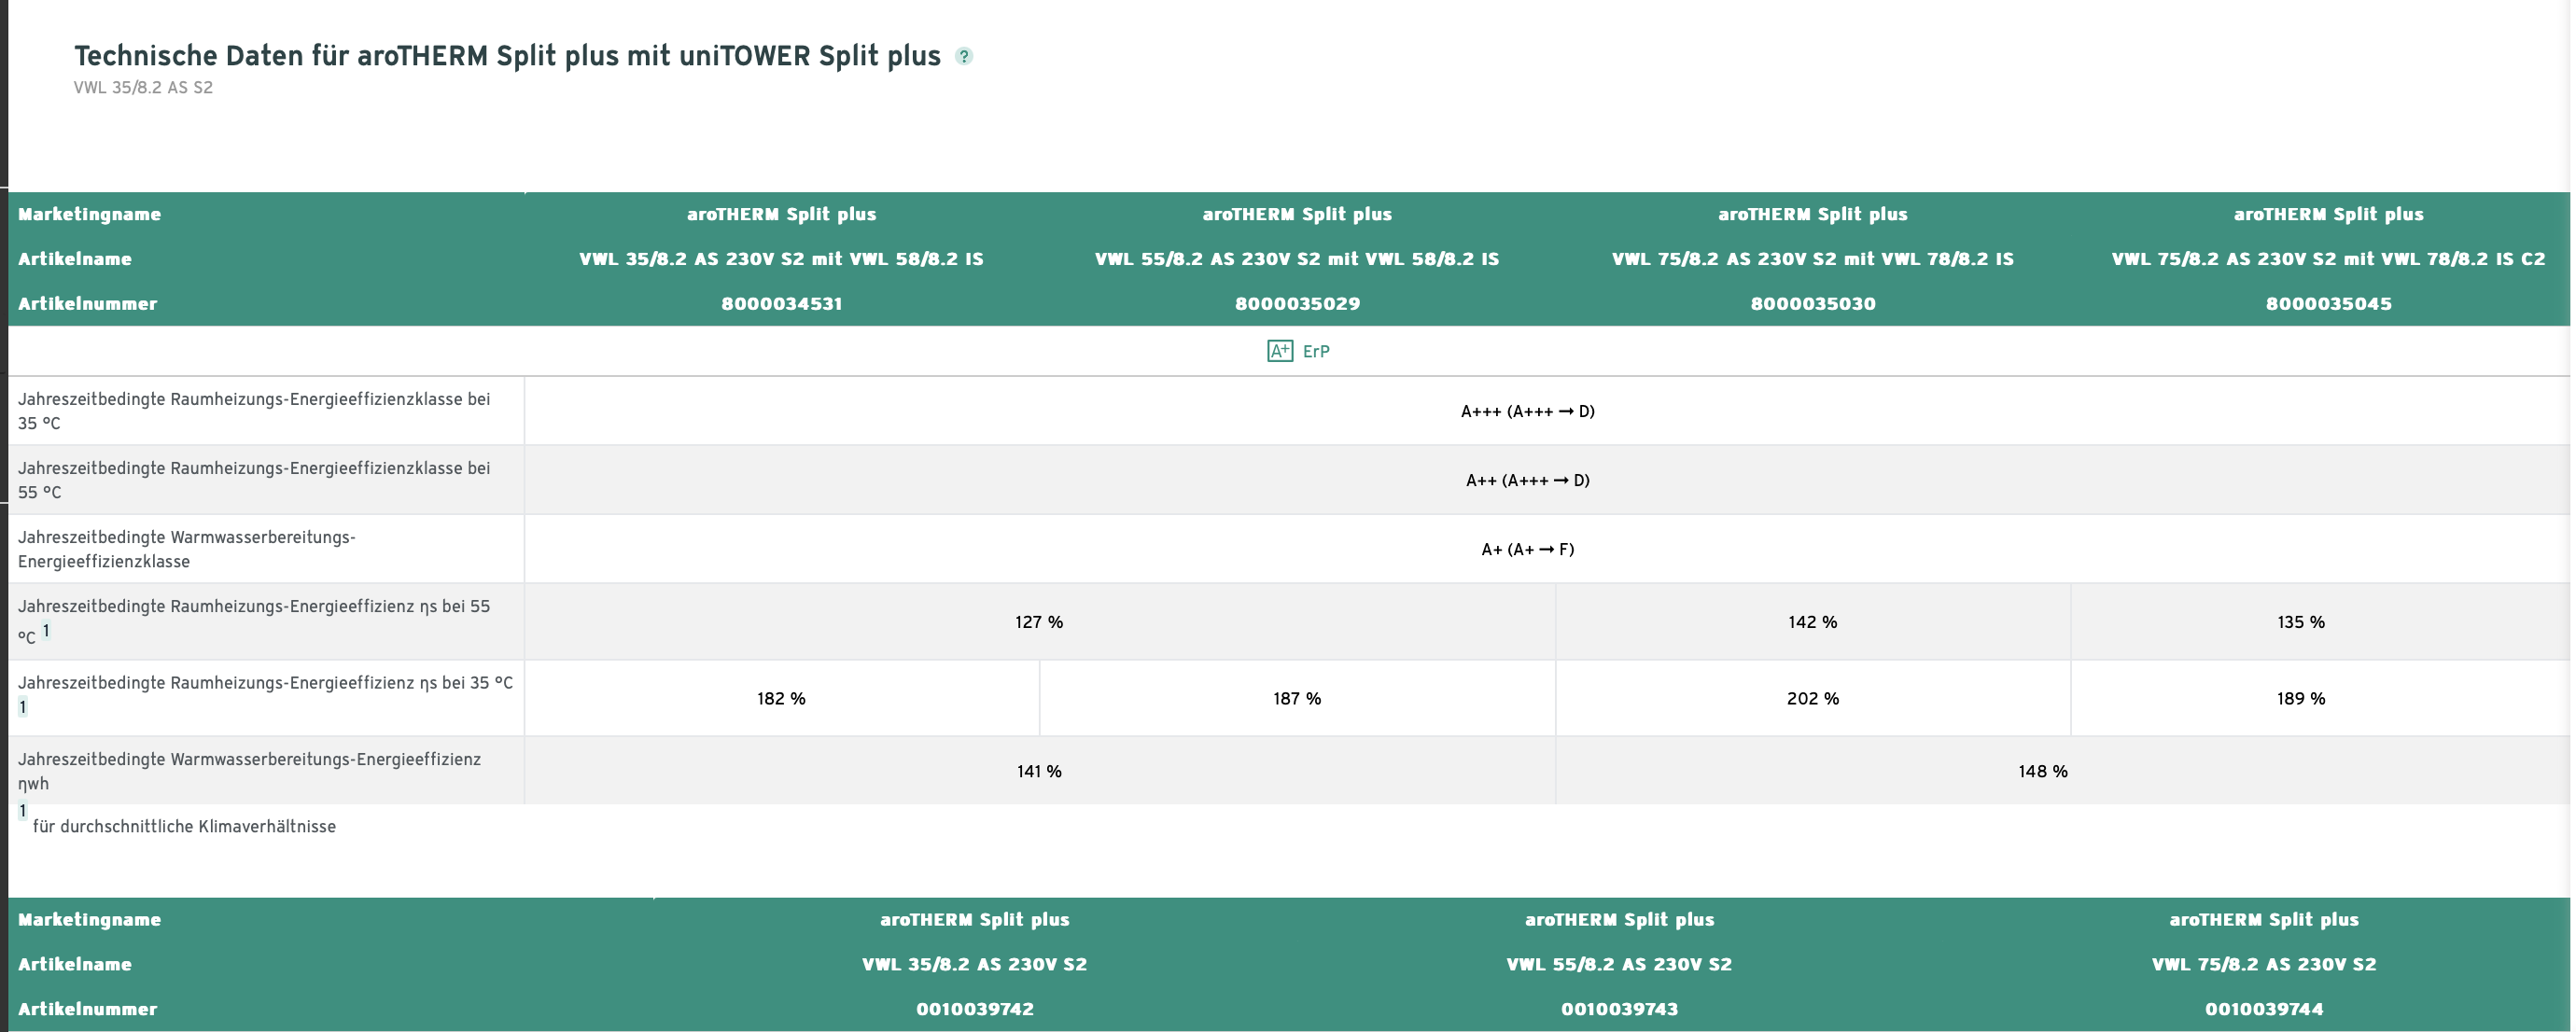Click the footnote 'für durchschnittliche Klimaverhältnisse'
Screen dimensions: 2576x1032
coord(184,827)
